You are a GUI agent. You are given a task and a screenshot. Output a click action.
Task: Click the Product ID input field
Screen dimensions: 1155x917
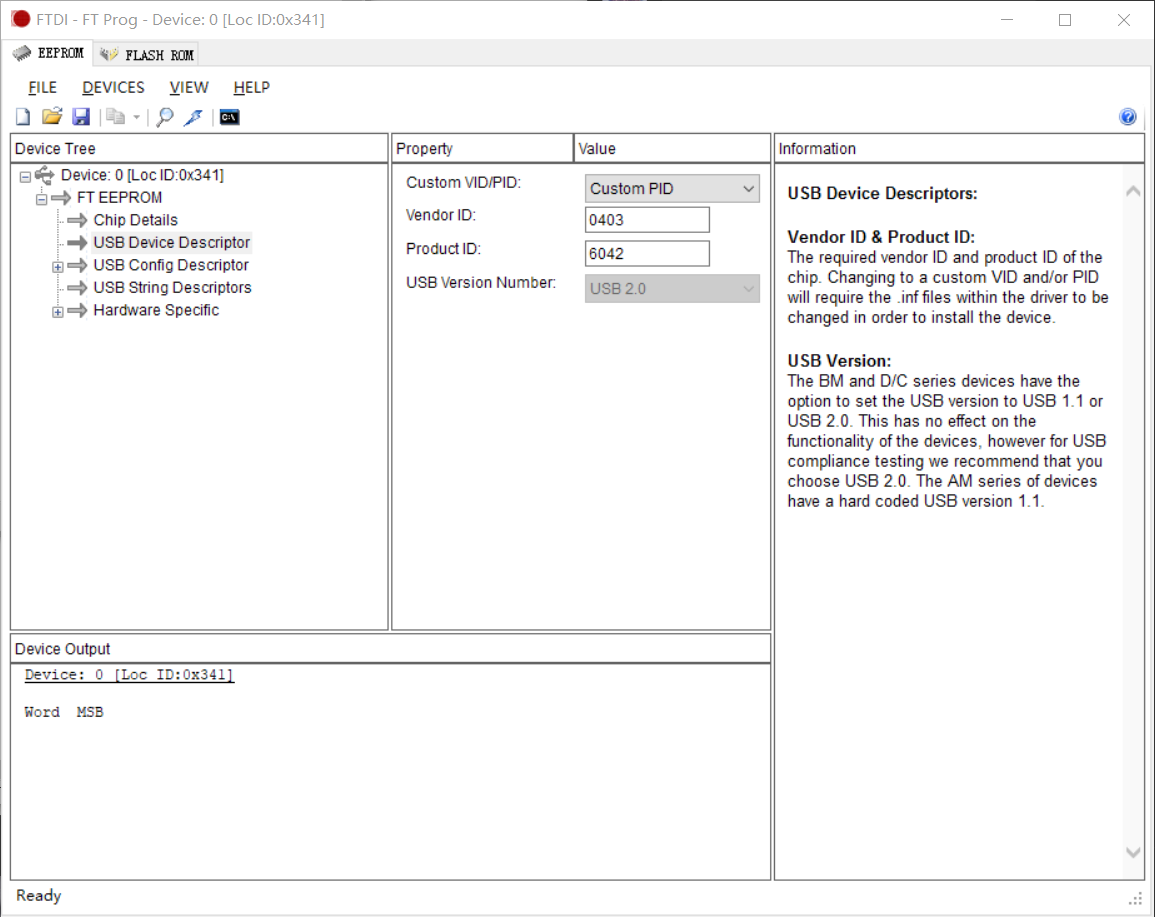[647, 254]
